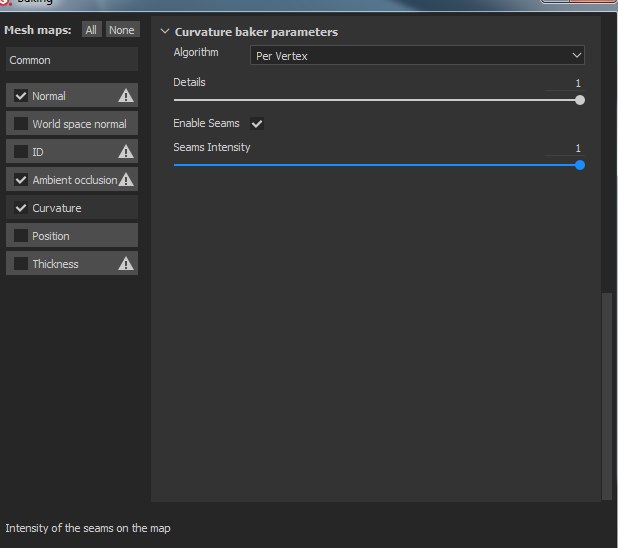This screenshot has width=618, height=548.
Task: Select the Normal row label
Action: click(x=49, y=96)
